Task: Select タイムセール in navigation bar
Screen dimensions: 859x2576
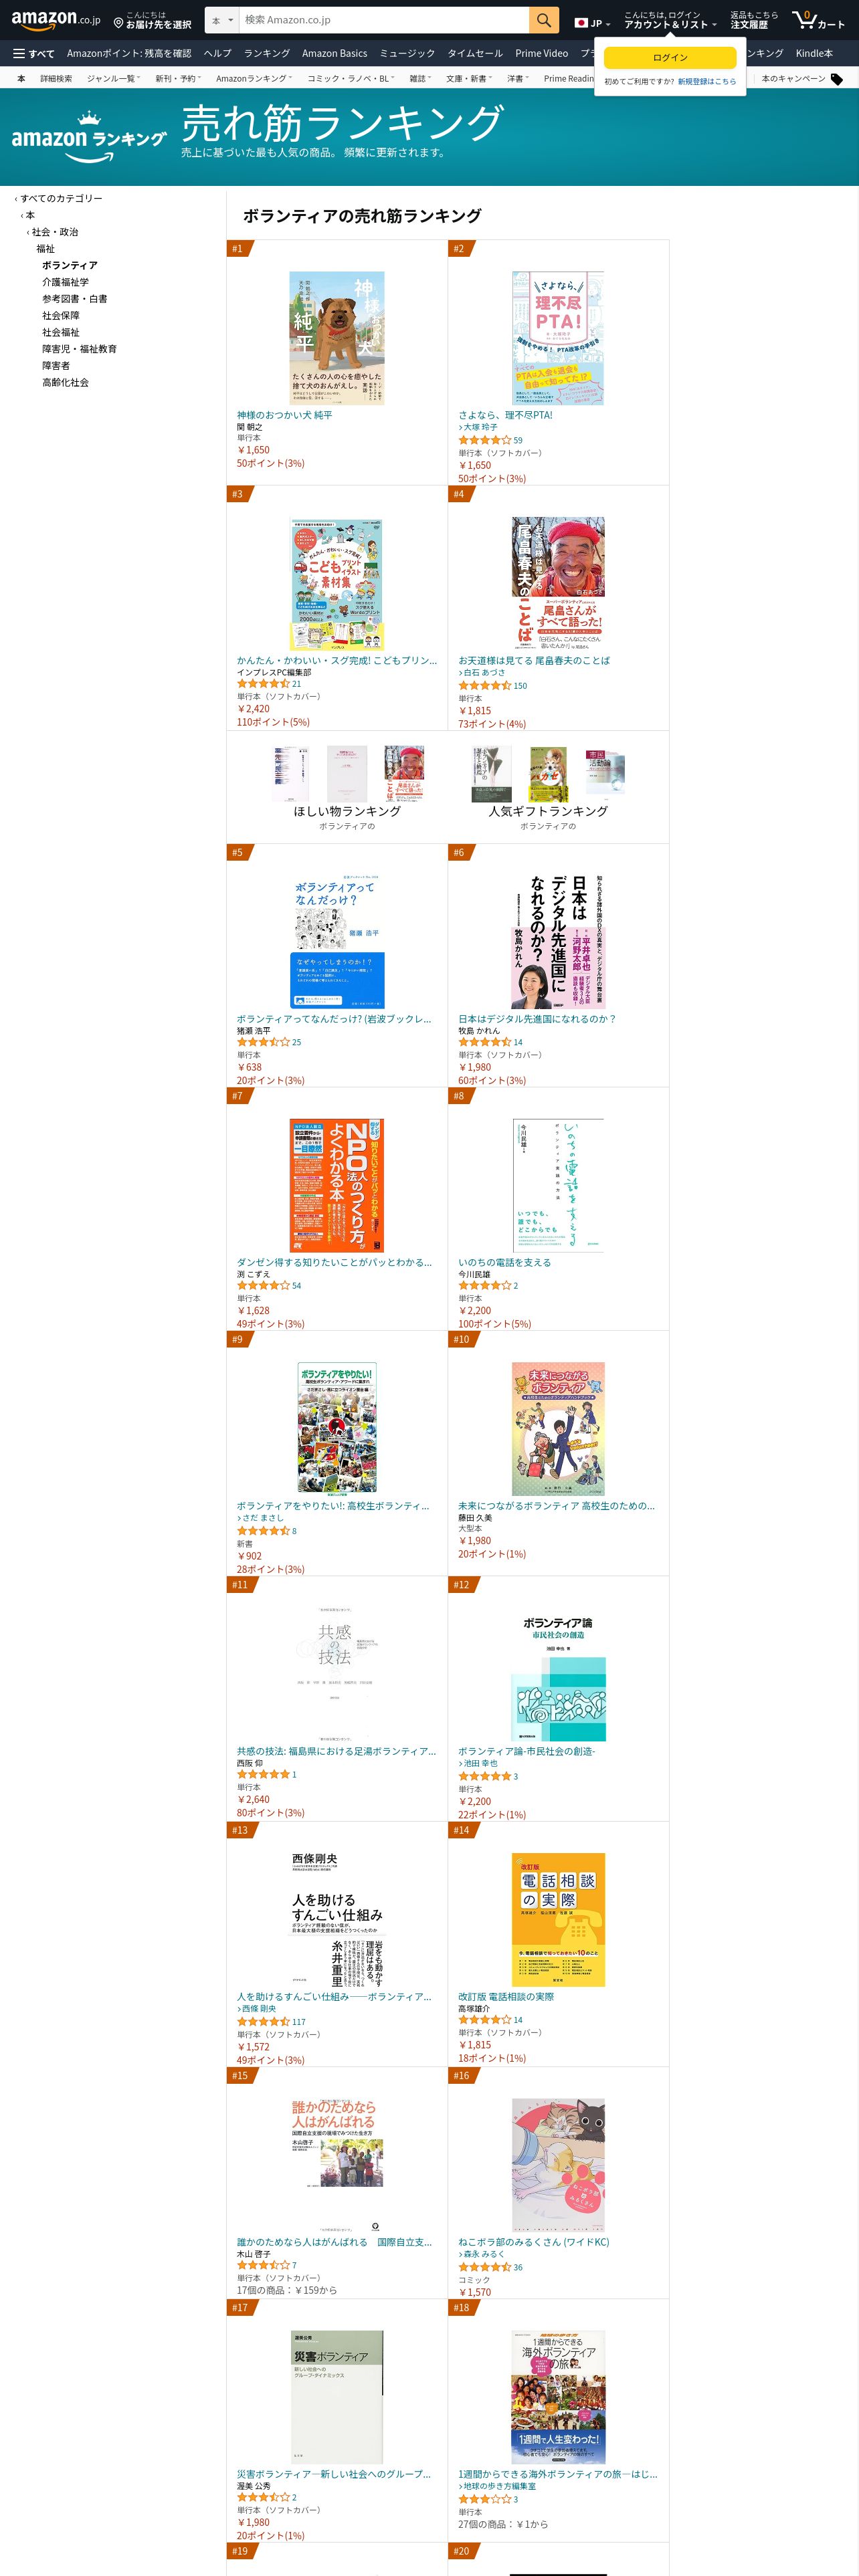Action: point(475,53)
